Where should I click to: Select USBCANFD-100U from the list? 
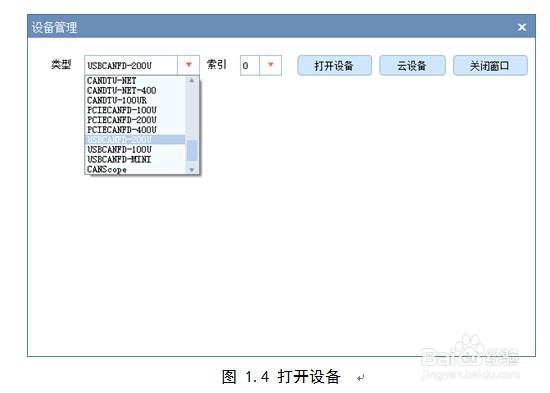coord(135,149)
